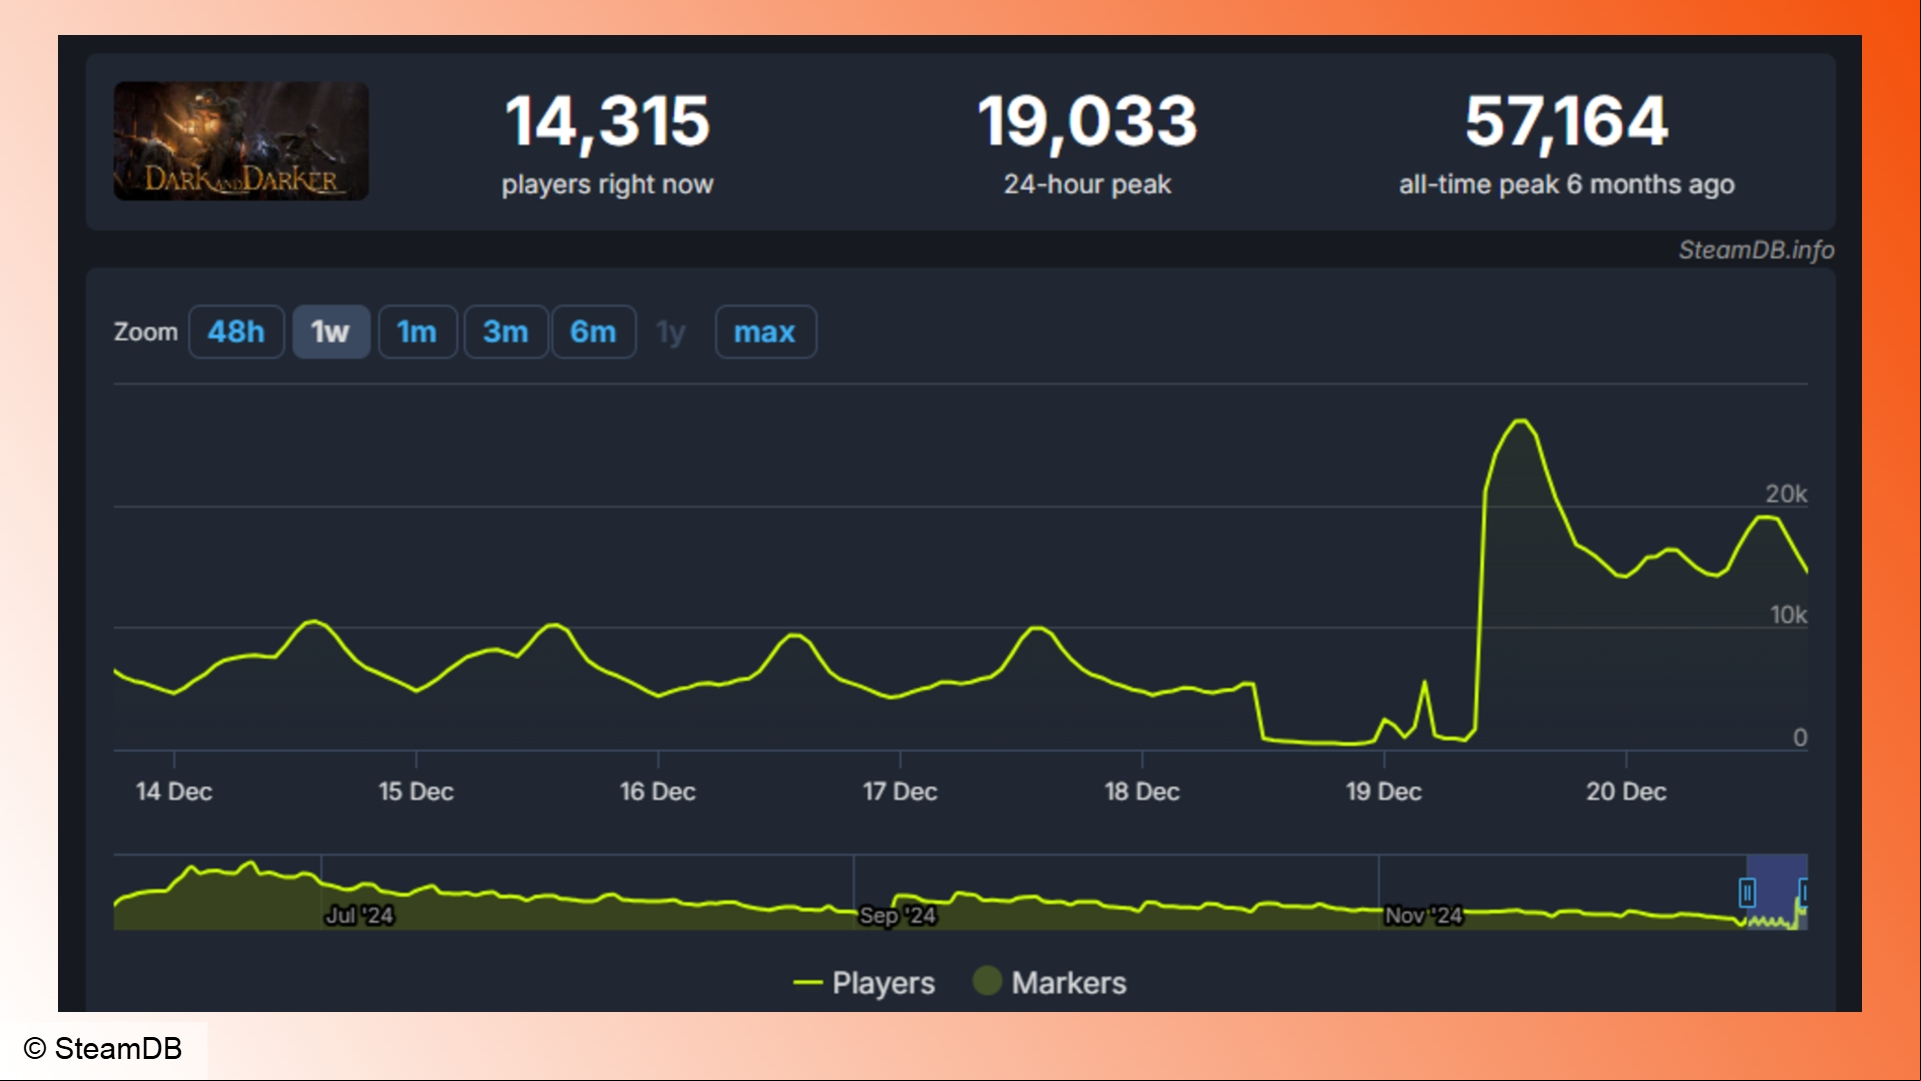Click the Jul '24 navigator label
The width and height of the screenshot is (1921, 1081).
tap(359, 915)
